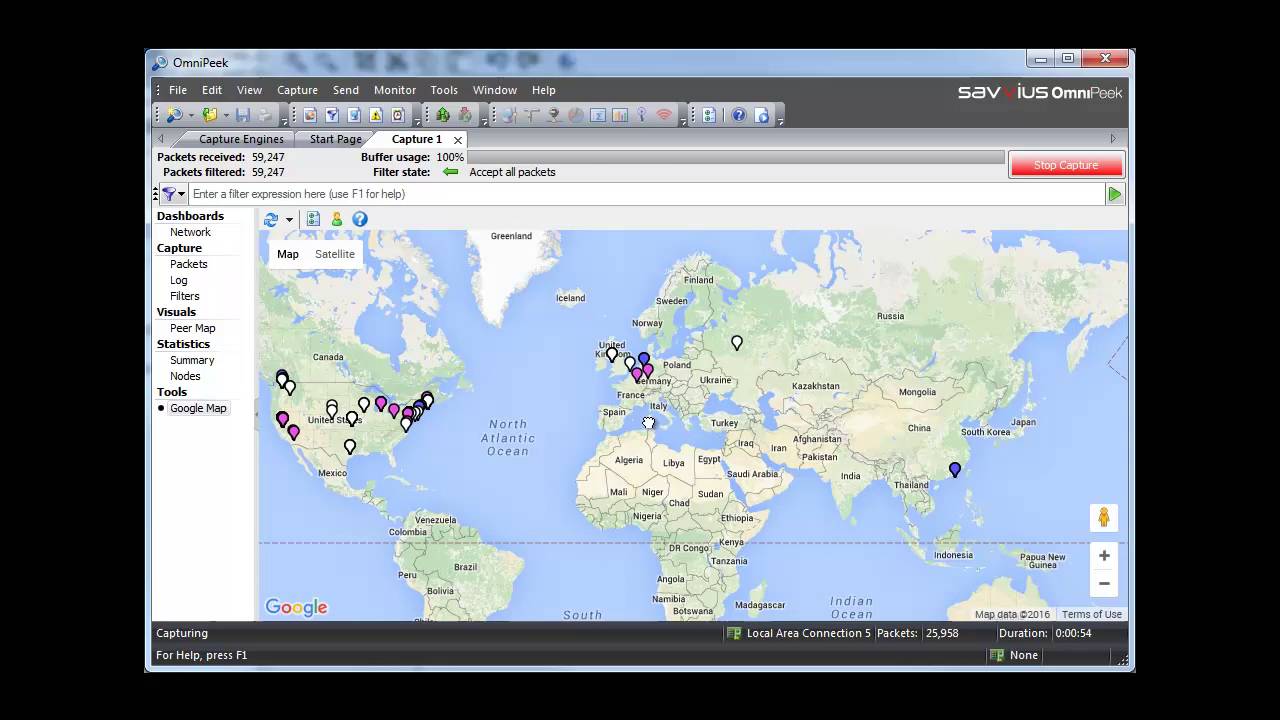Select Packets in the Capture section
This screenshot has width=1280, height=720.
189,264
